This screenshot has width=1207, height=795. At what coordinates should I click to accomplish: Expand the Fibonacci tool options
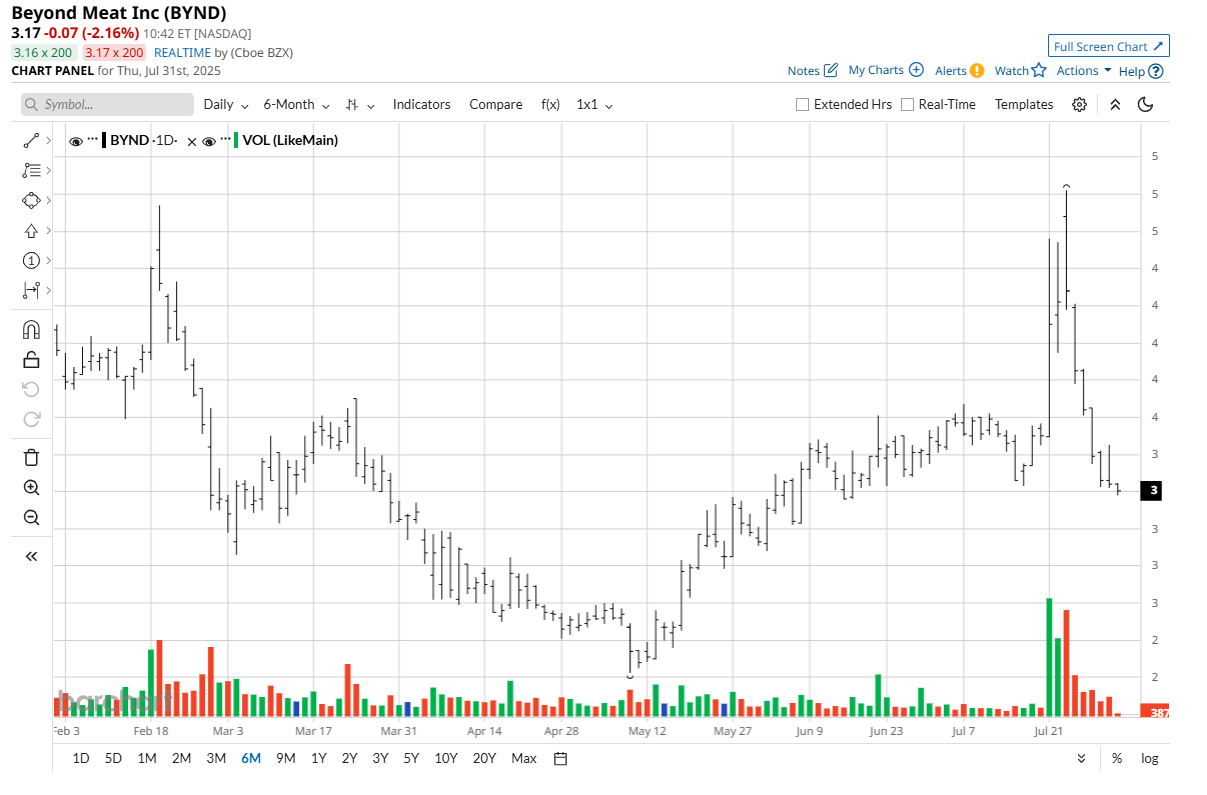click(47, 171)
